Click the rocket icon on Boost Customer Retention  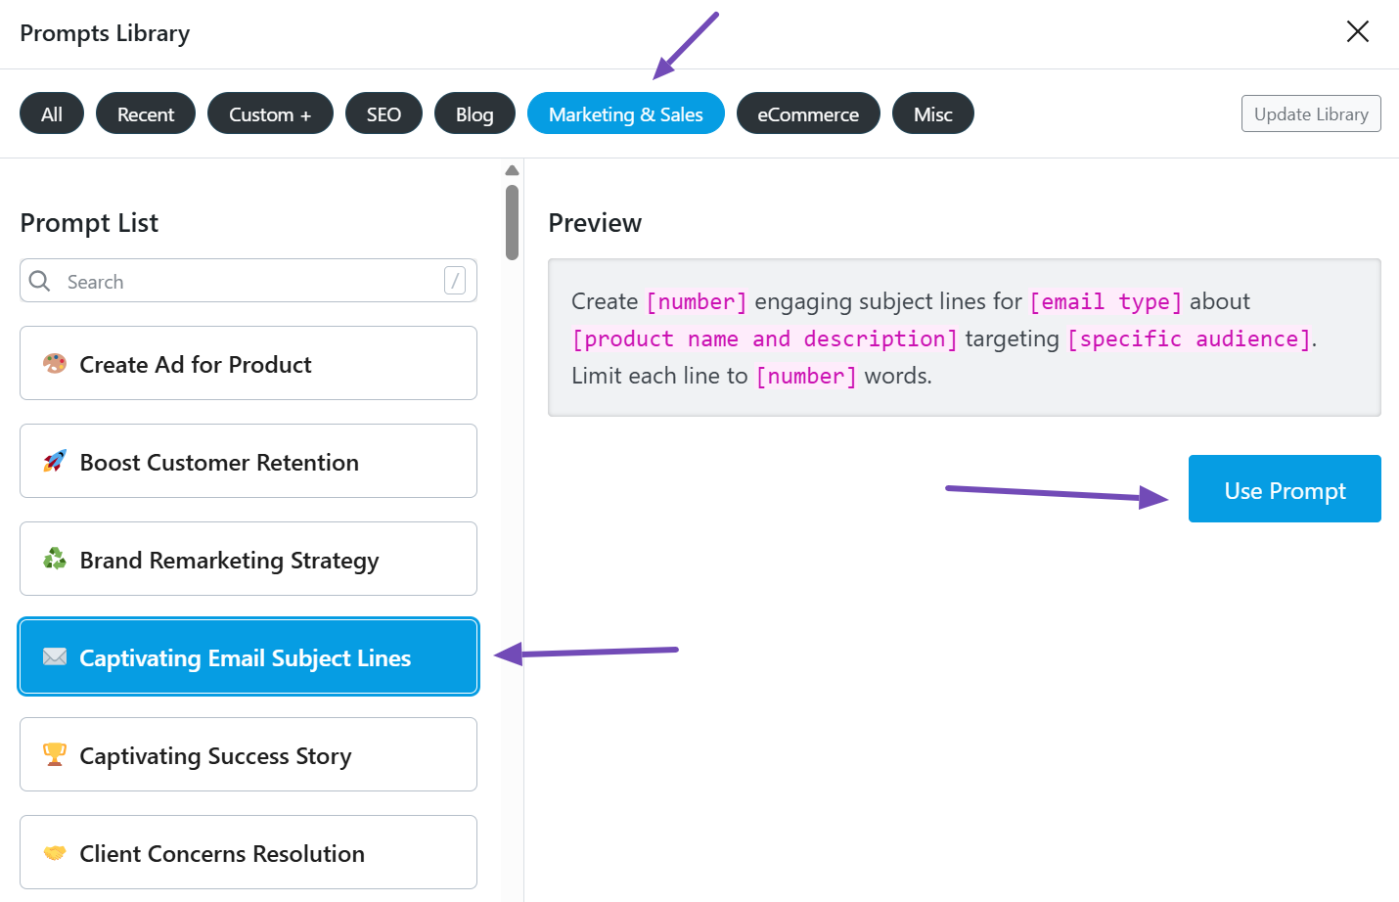click(x=55, y=461)
